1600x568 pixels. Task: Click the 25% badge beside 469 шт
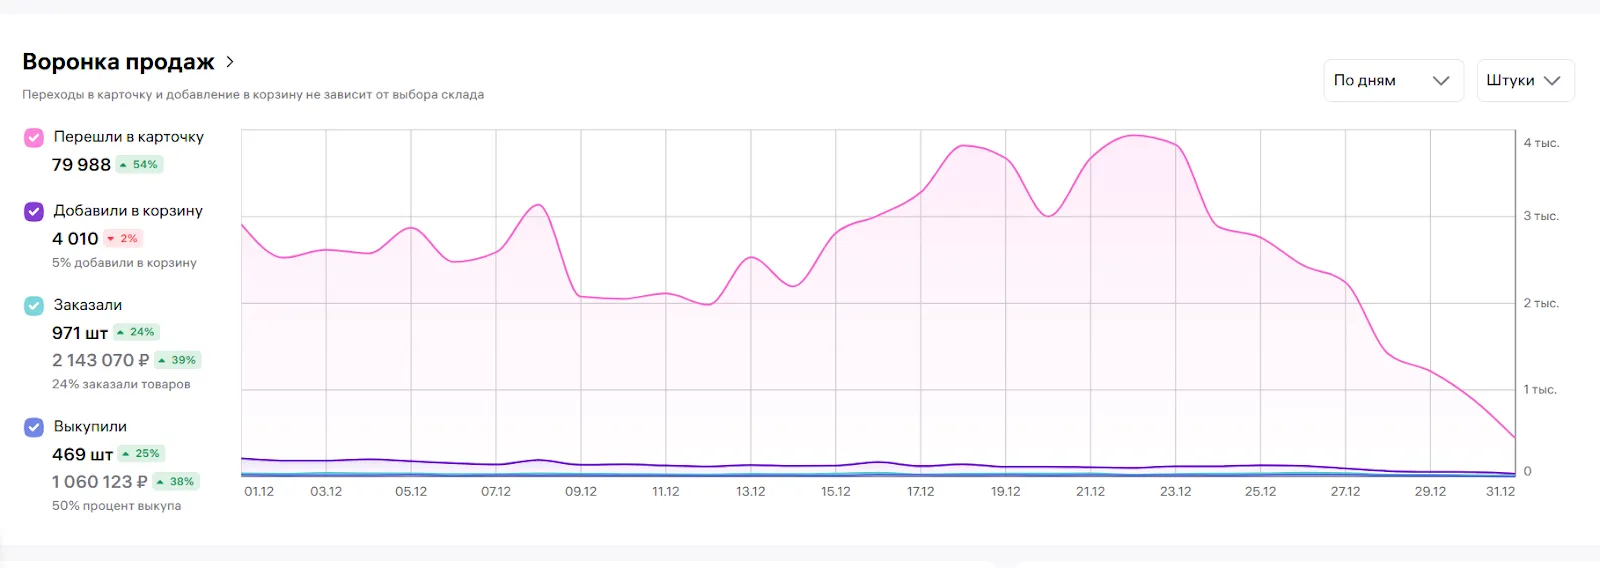click(x=141, y=454)
